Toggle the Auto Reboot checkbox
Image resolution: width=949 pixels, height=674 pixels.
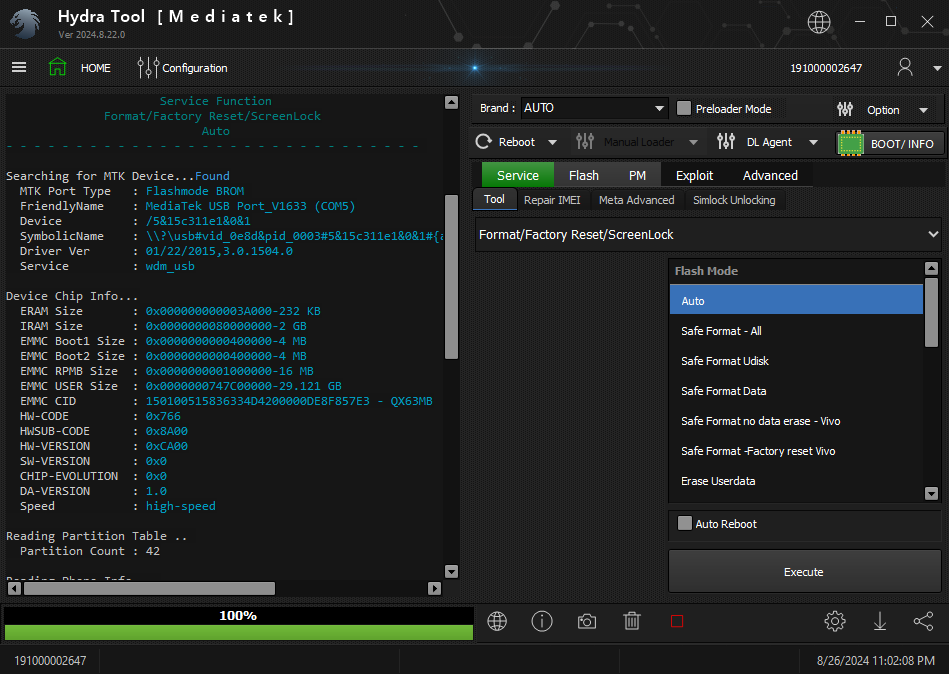[x=685, y=523]
